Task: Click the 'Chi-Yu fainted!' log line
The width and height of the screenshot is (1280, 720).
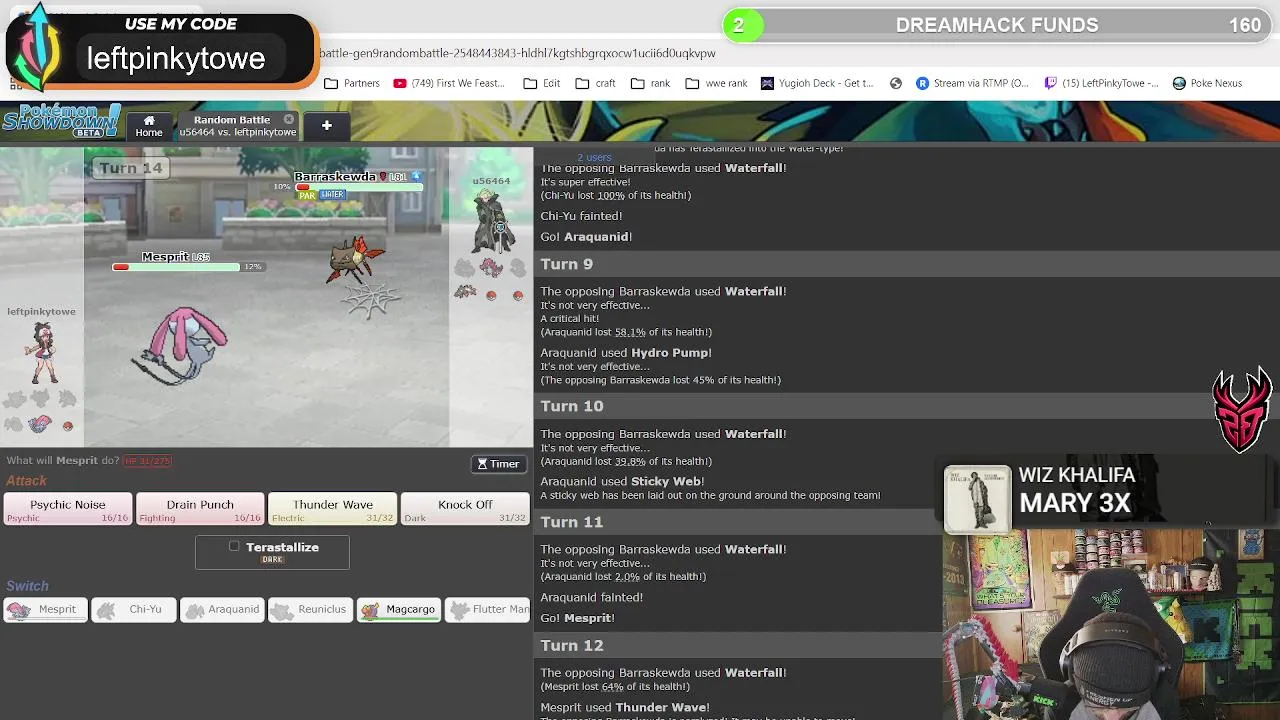Action: 581,216
